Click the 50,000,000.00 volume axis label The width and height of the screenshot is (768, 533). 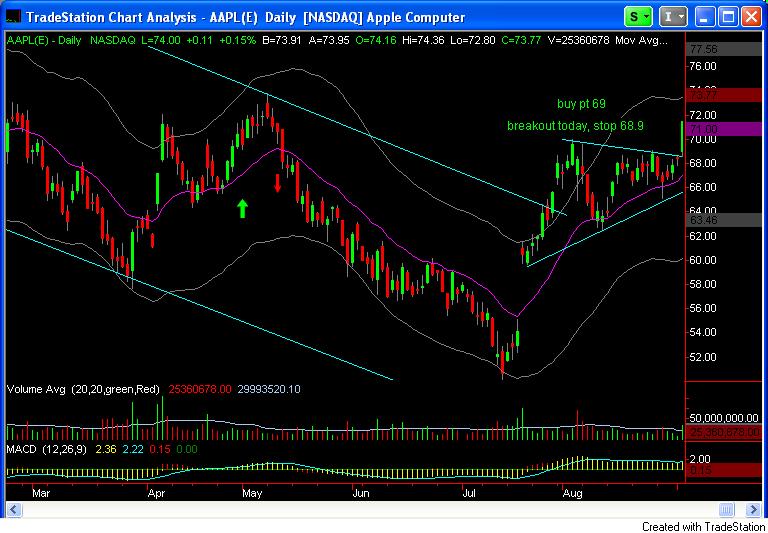pyautogui.click(x=726, y=418)
